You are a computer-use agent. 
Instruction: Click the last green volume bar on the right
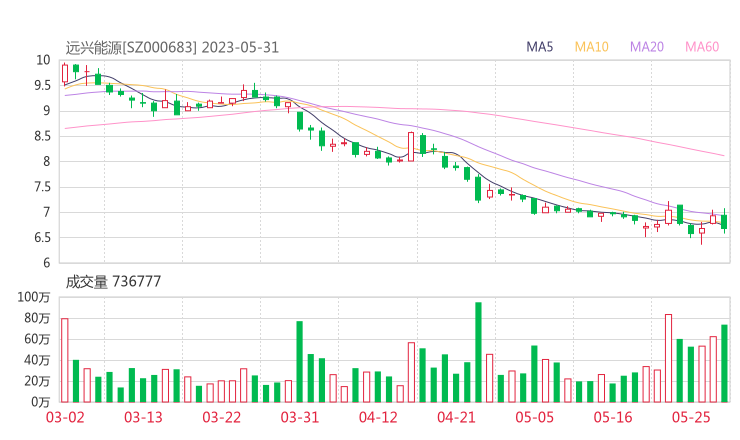click(724, 364)
